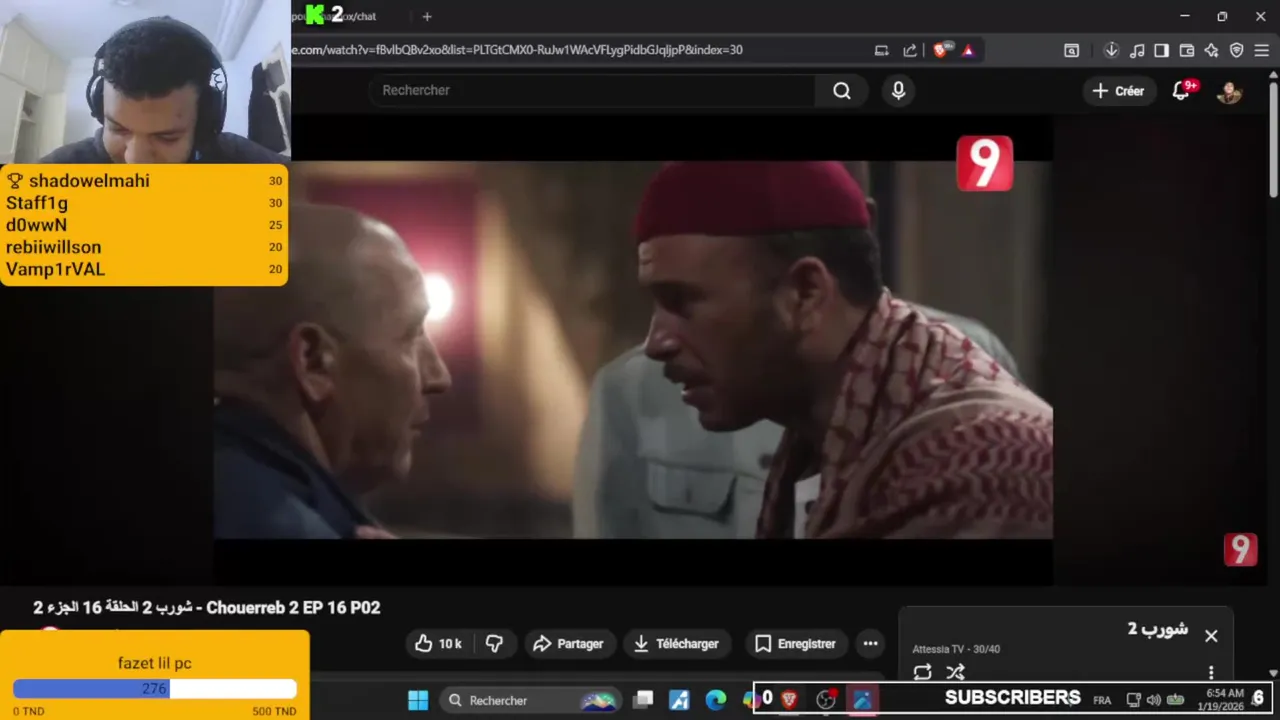Open Brave VPN shield icon
The image size is (1280, 720).
[1236, 50]
